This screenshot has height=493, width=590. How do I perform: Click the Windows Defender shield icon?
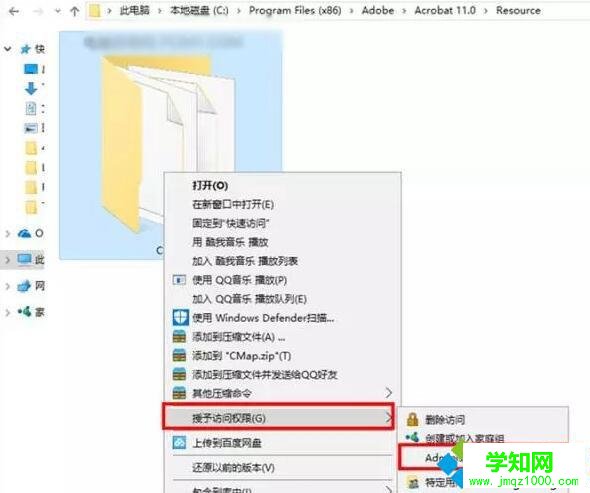(x=180, y=318)
